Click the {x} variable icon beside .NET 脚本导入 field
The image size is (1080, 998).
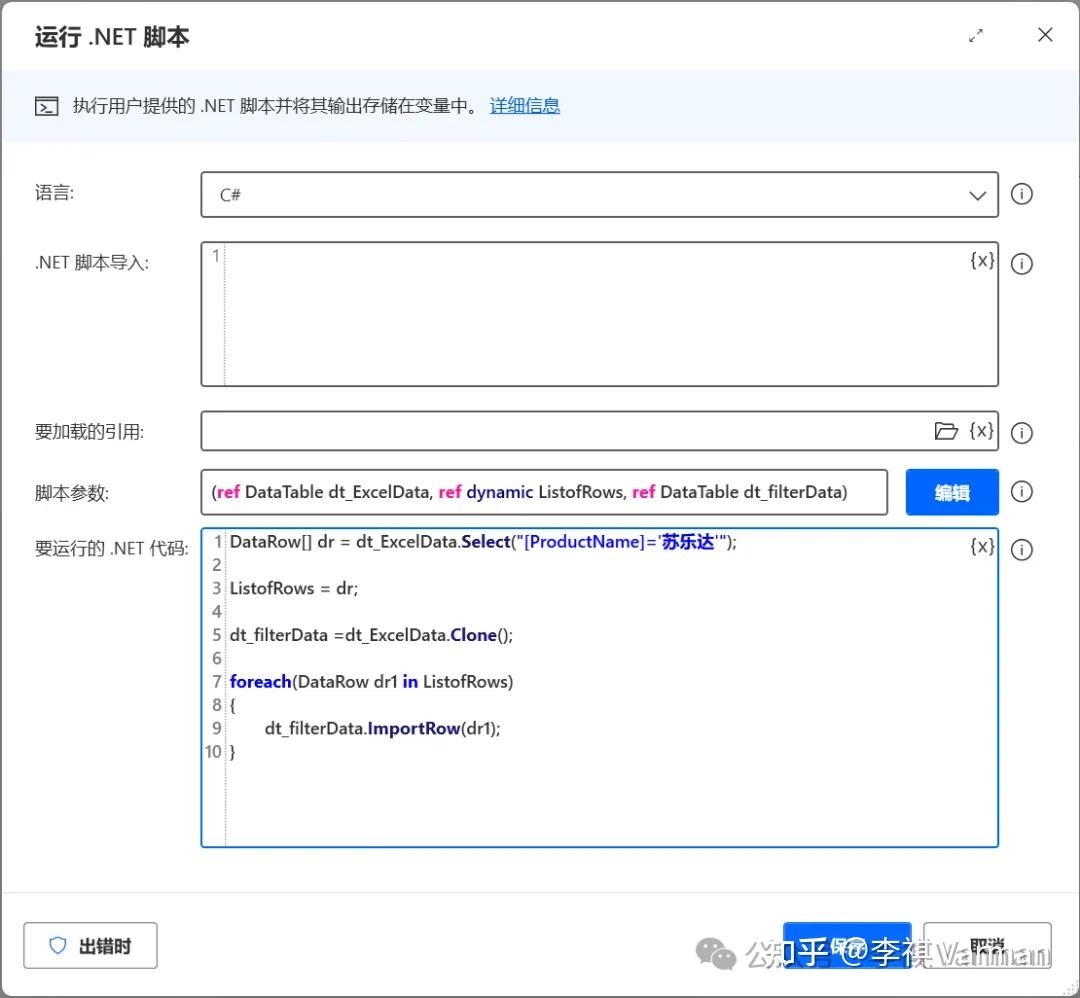click(x=983, y=259)
